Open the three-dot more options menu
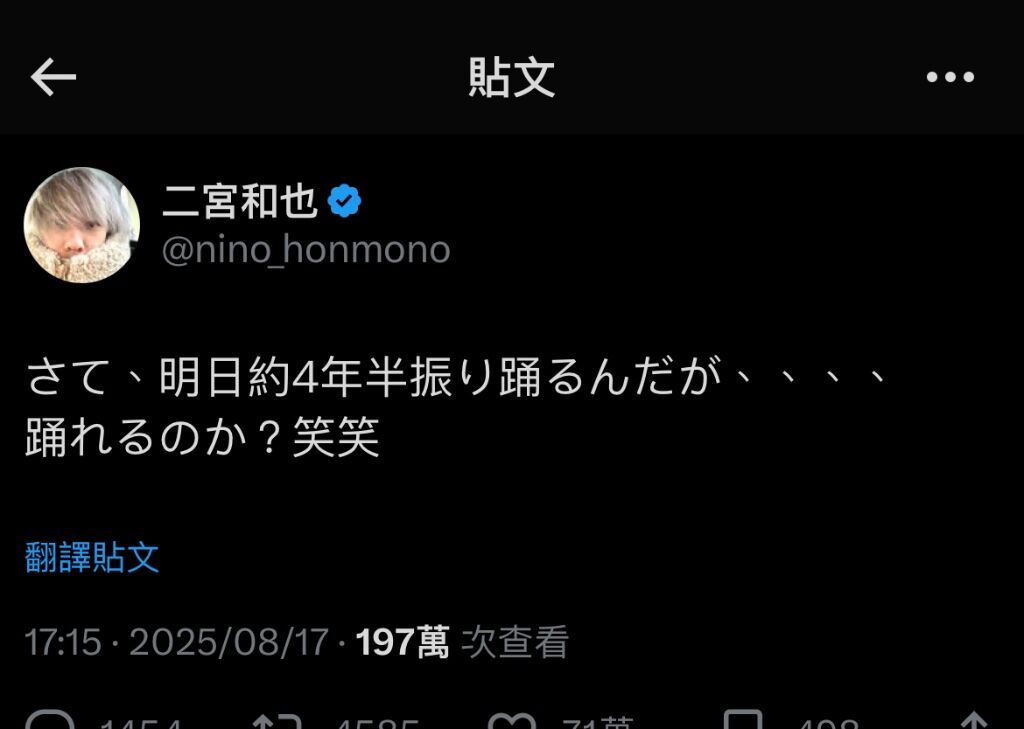The image size is (1024, 729). (x=950, y=77)
